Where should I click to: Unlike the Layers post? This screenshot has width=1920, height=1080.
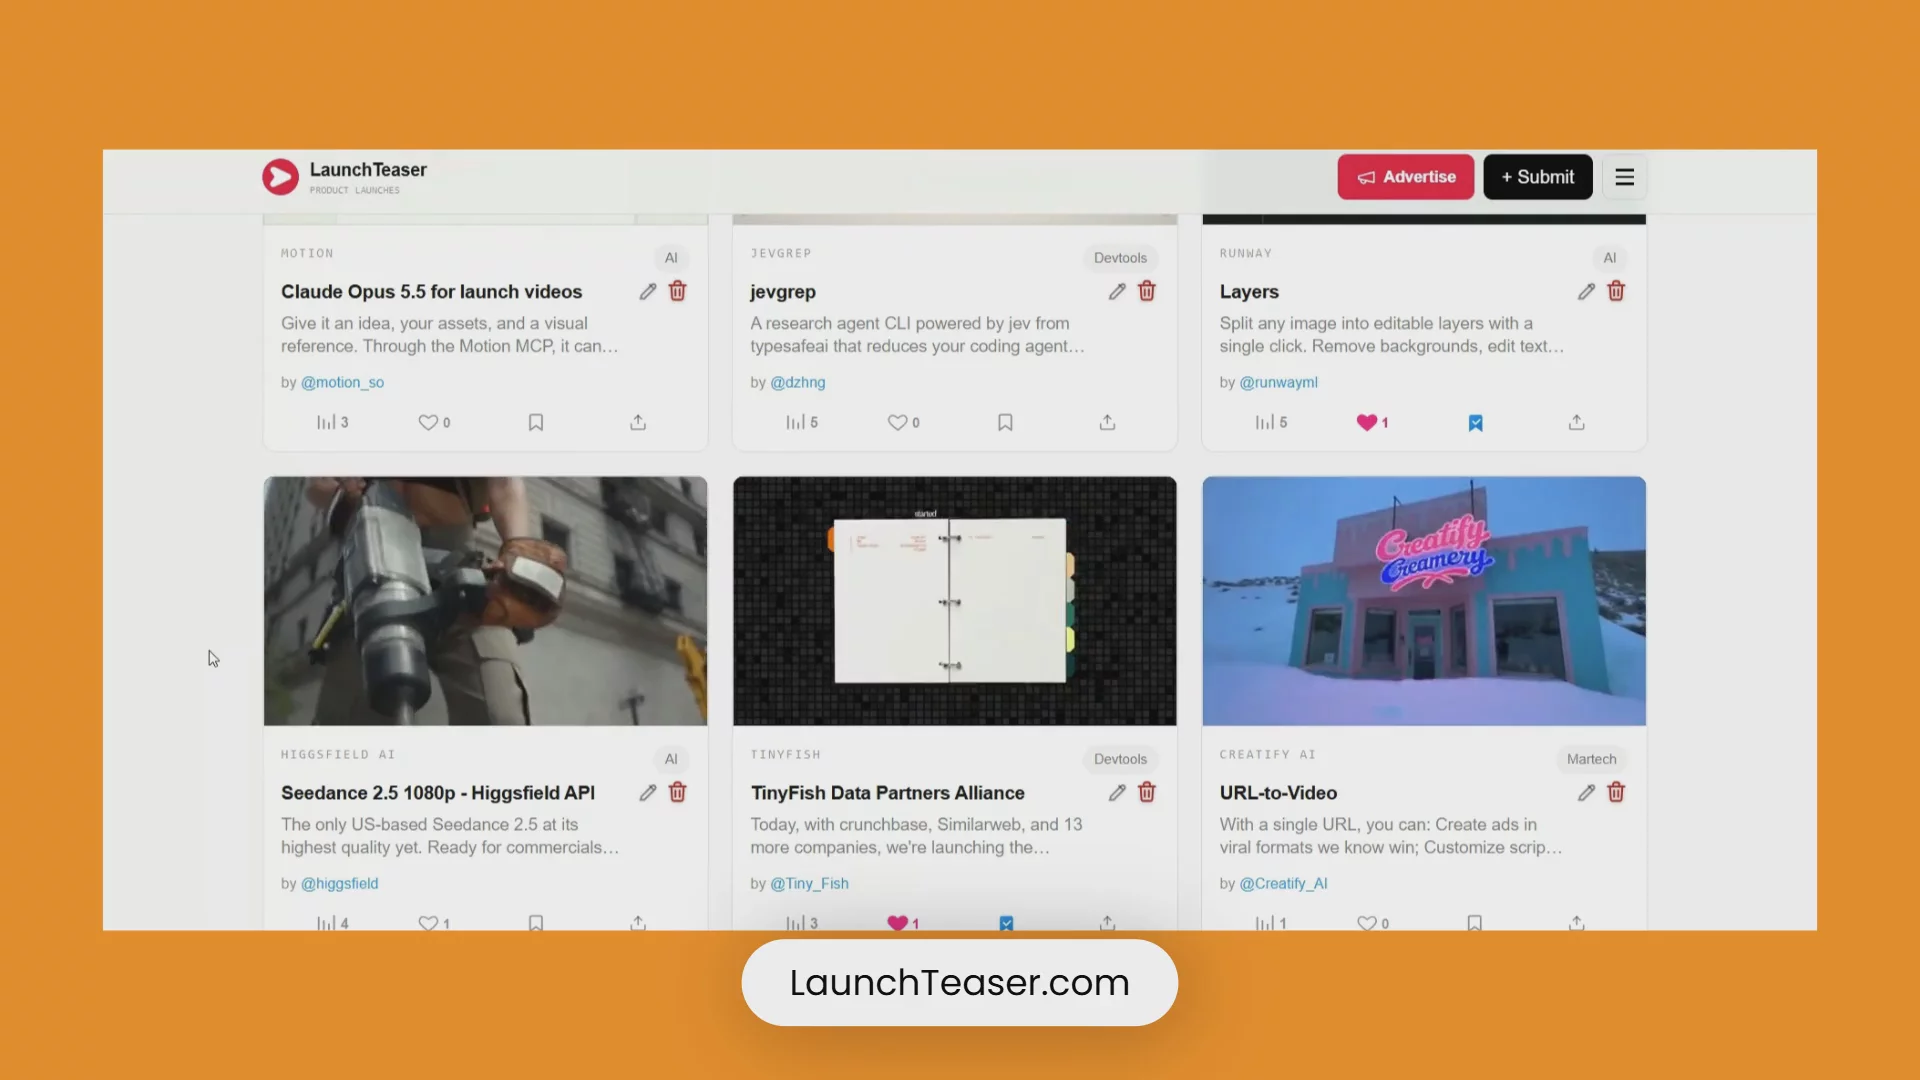point(1372,422)
